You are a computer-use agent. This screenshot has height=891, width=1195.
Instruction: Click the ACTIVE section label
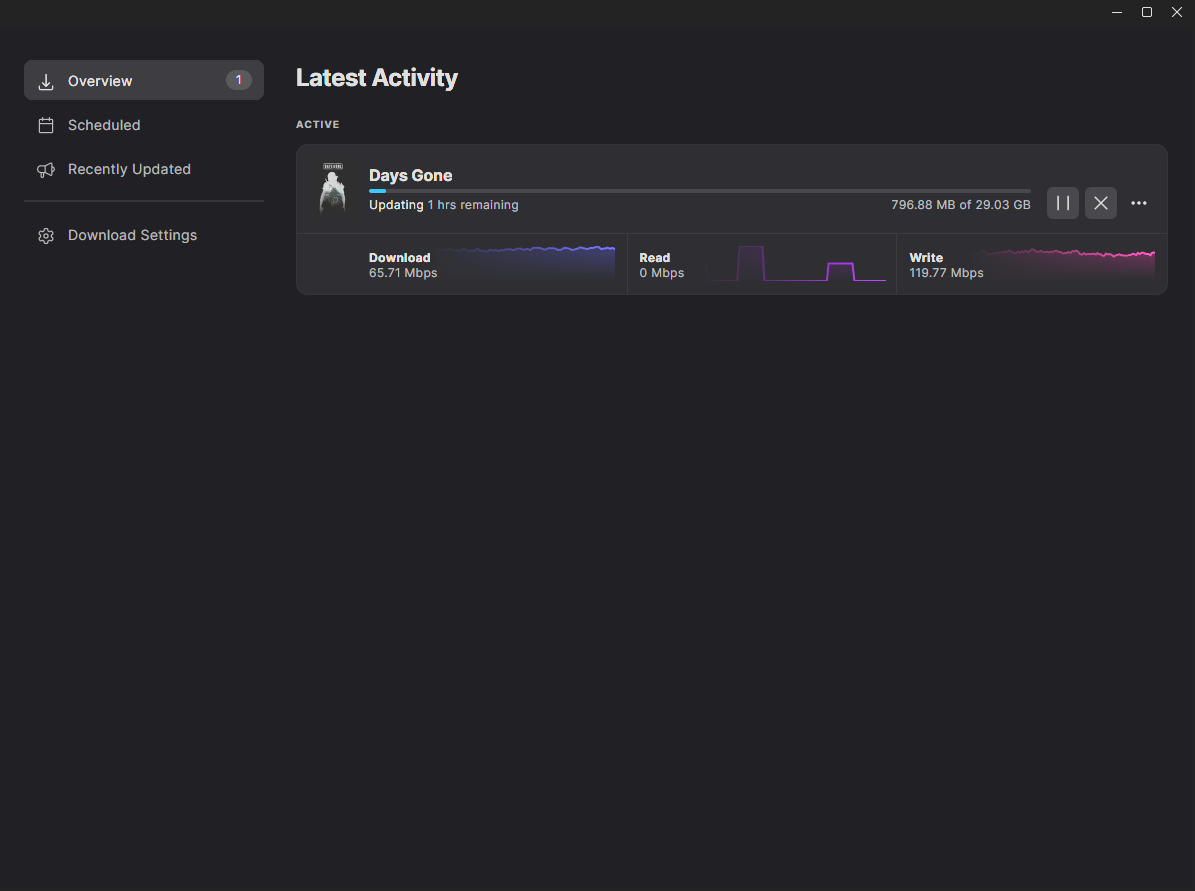[318, 124]
